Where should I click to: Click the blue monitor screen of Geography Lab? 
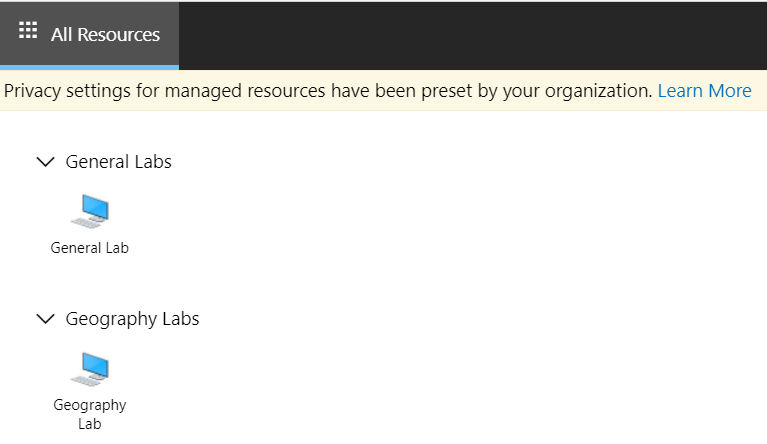click(95, 364)
